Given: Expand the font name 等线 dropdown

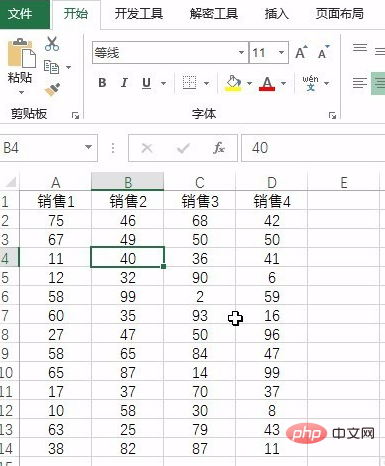Looking at the screenshot, I should coord(241,52).
